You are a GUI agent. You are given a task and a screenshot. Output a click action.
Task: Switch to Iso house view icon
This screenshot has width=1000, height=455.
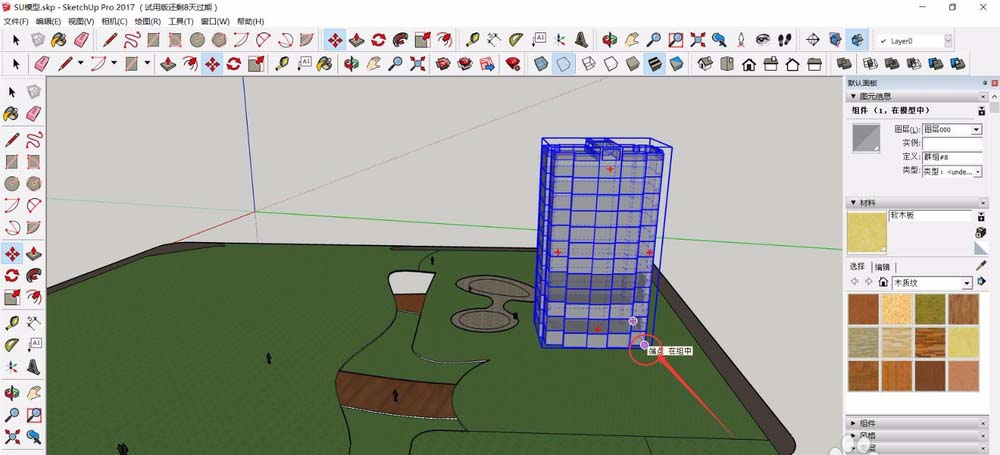[x=704, y=64]
